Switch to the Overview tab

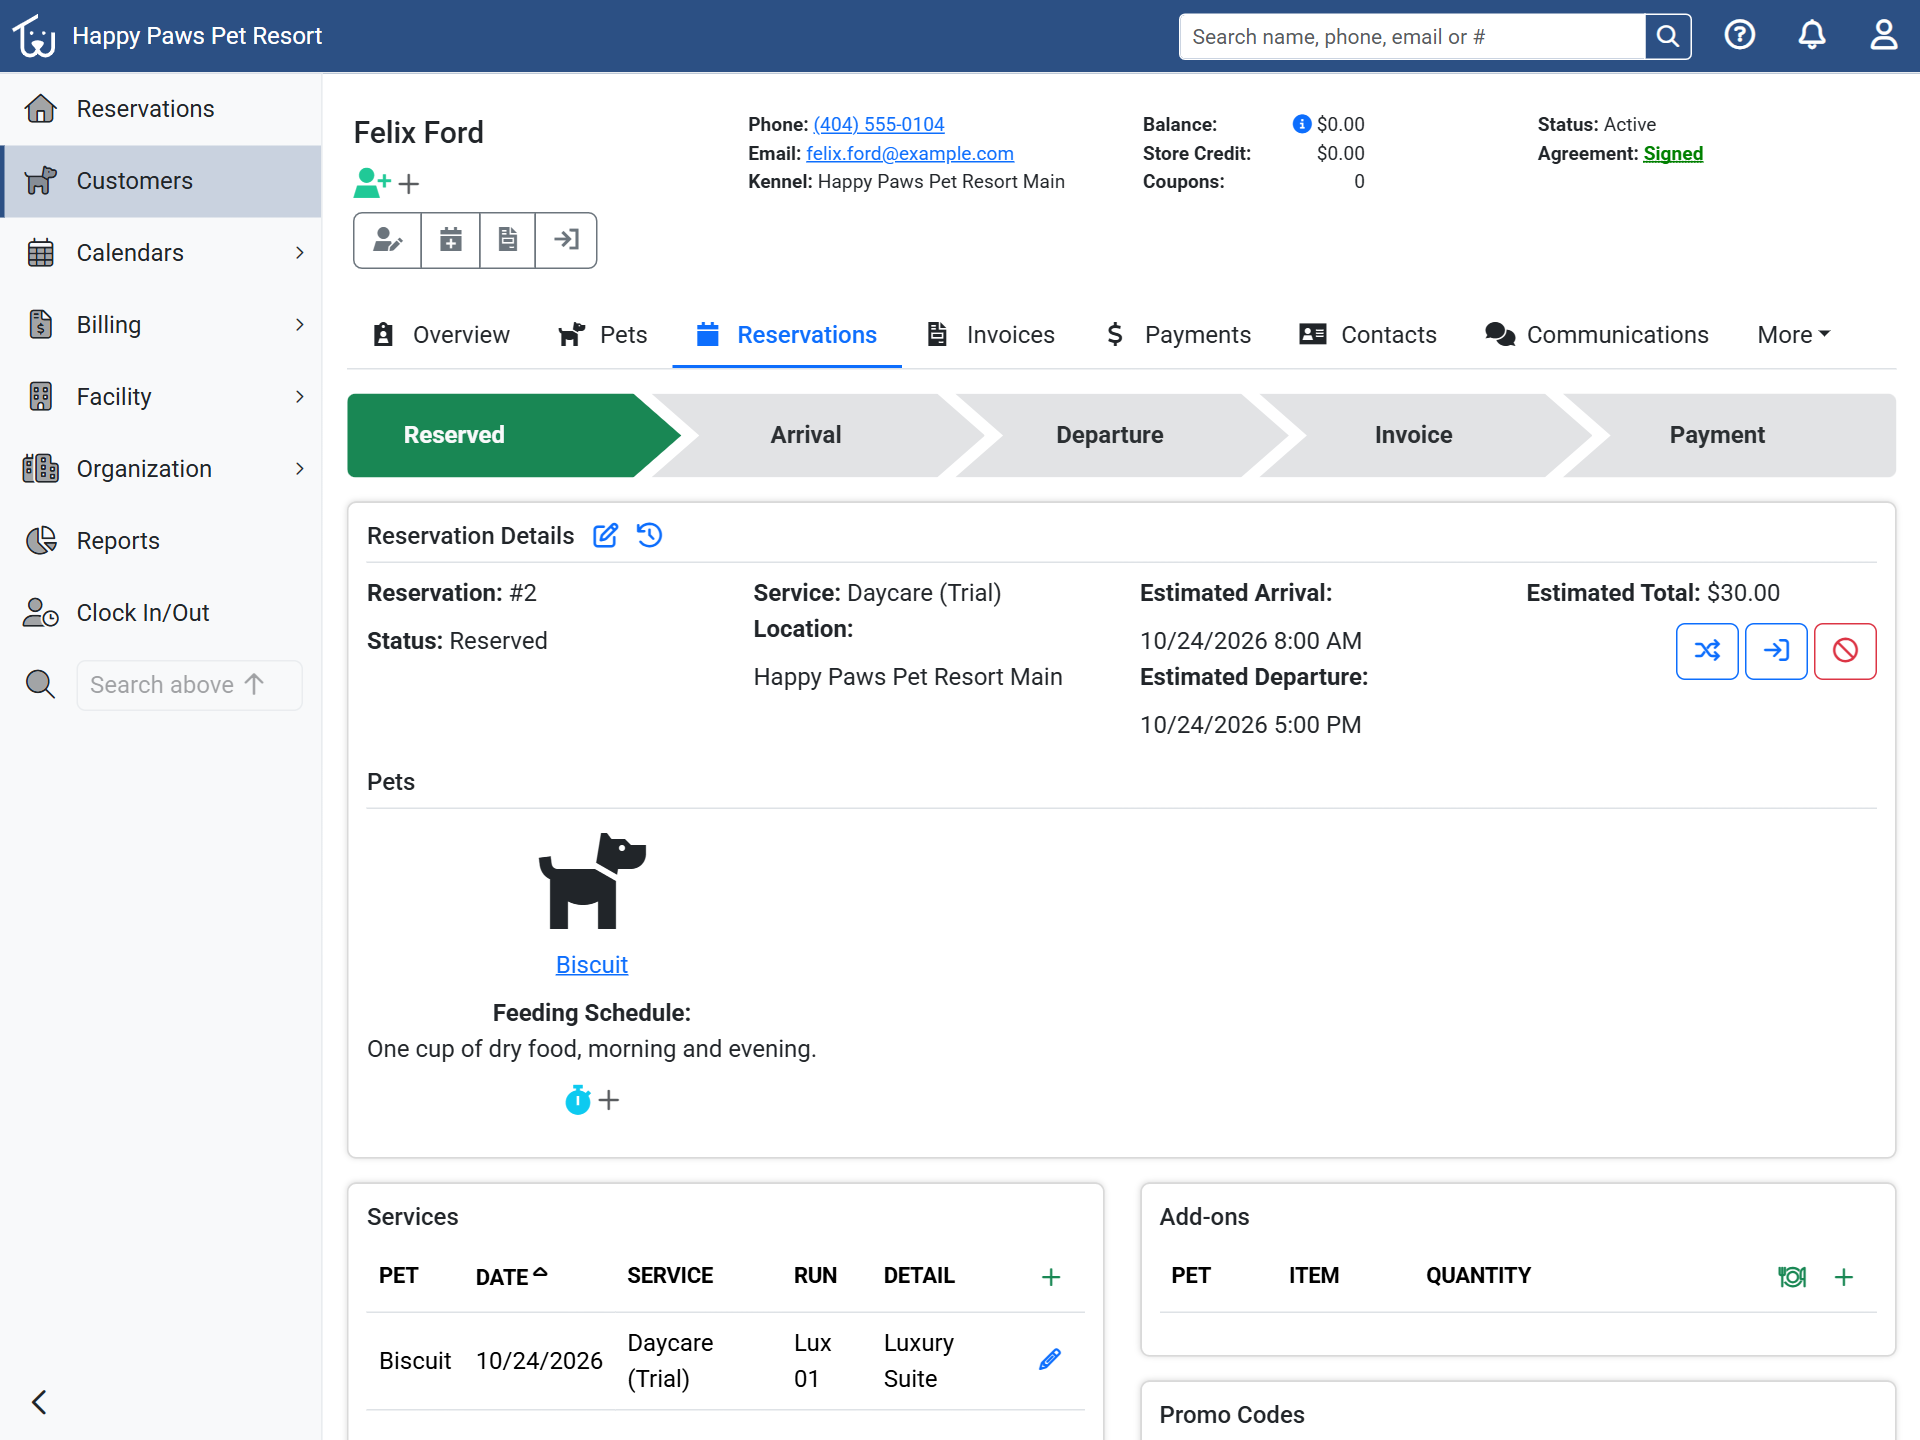tap(441, 335)
